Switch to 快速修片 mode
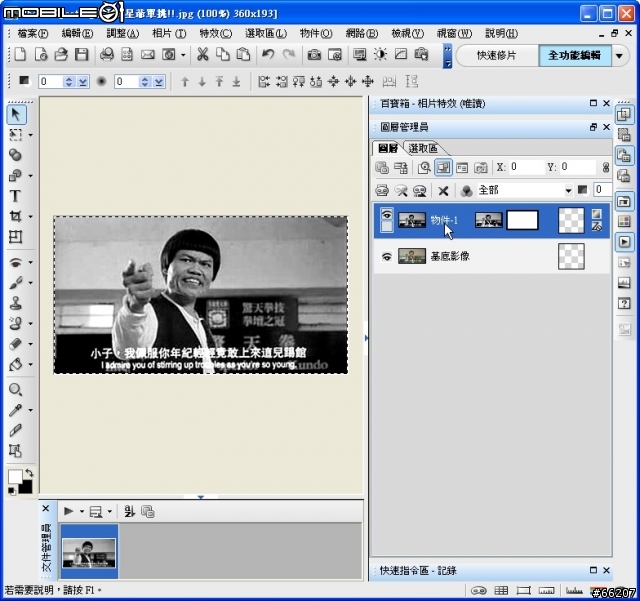This screenshot has width=640, height=601. 497,56
